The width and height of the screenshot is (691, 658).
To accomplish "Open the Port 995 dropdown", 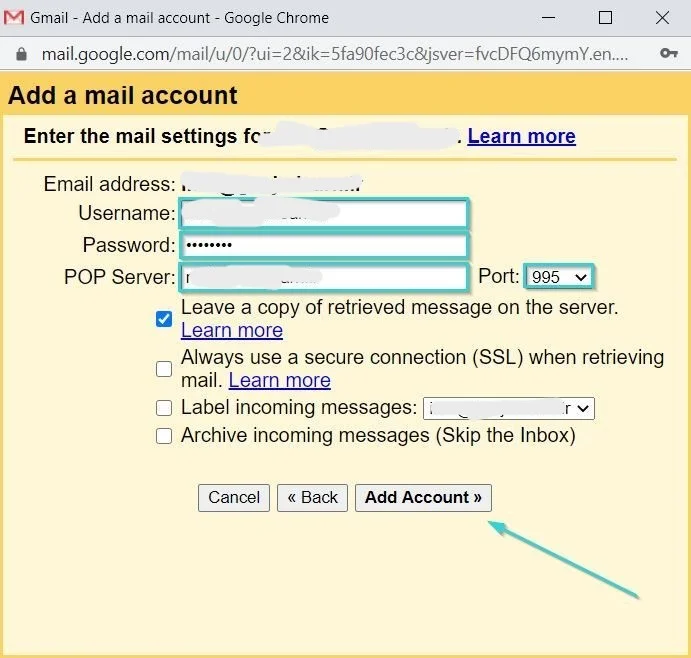I will (x=560, y=277).
